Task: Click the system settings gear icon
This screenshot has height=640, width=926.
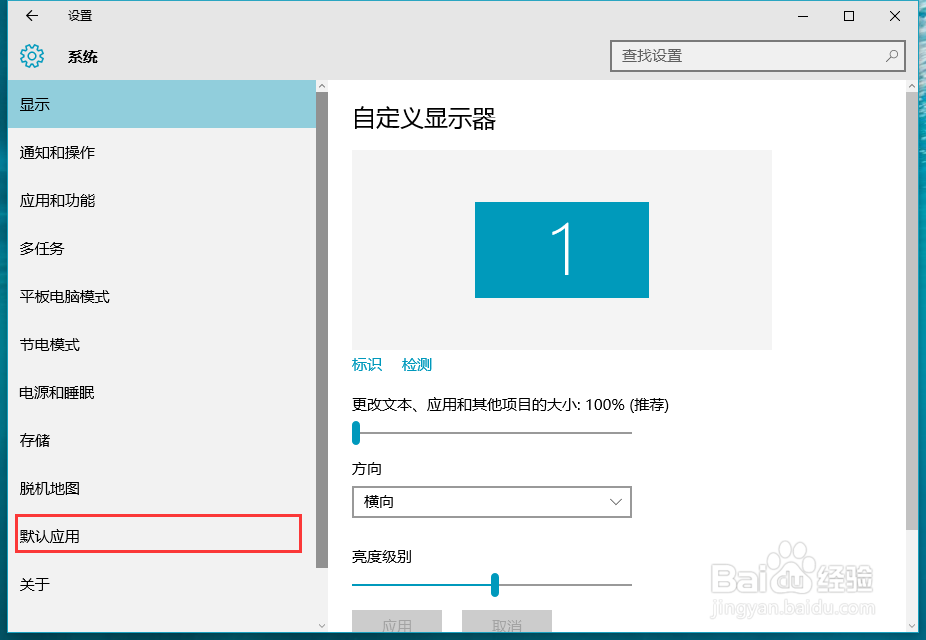Action: pyautogui.click(x=31, y=56)
